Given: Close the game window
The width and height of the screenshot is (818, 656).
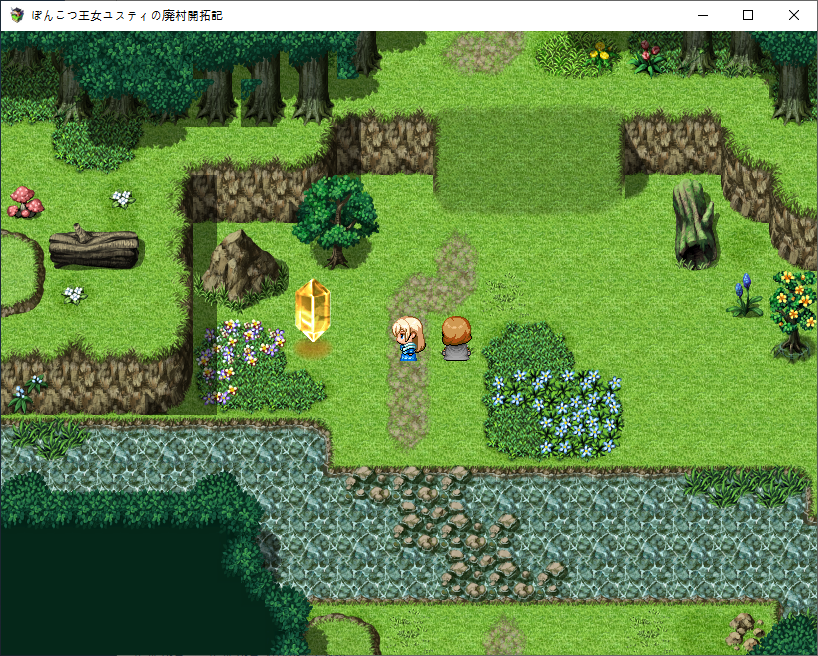Looking at the screenshot, I should [x=793, y=15].
